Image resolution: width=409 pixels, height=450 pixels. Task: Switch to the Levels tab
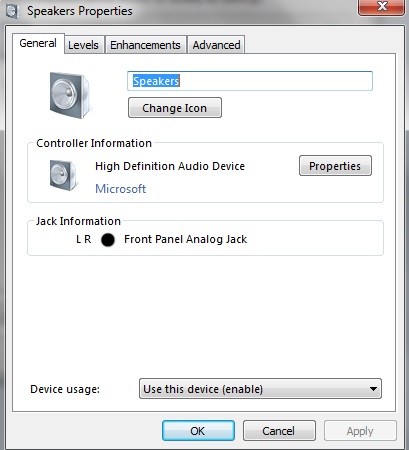click(x=83, y=45)
